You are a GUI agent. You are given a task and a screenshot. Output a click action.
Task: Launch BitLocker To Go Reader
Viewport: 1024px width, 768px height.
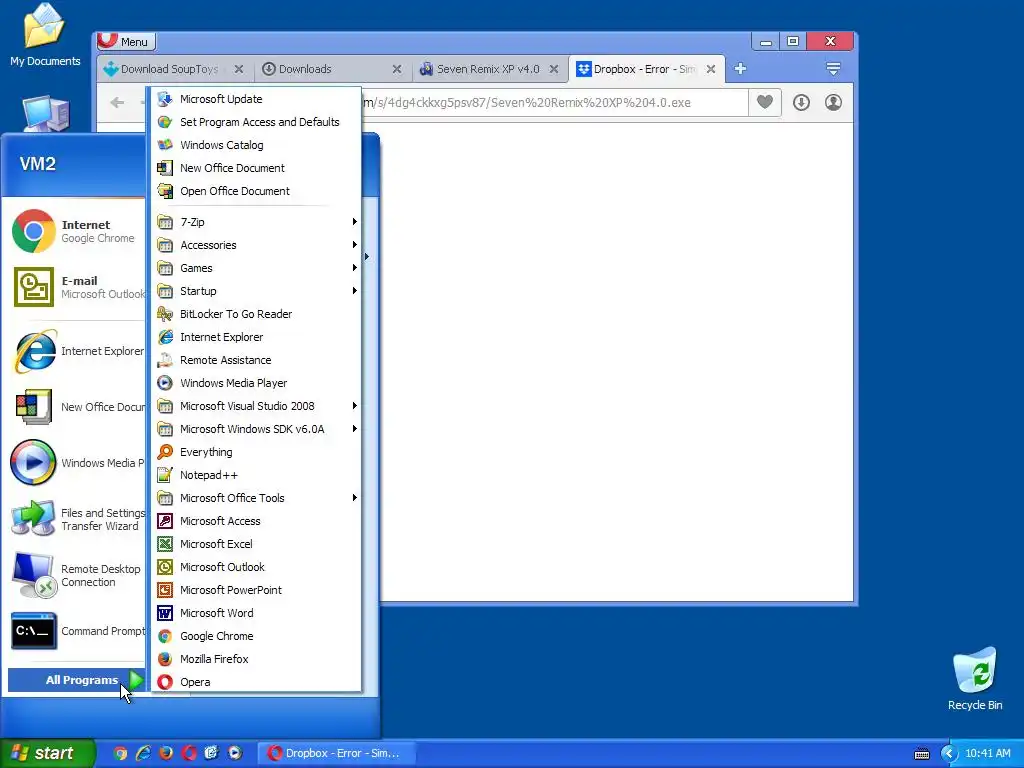[x=257, y=314]
